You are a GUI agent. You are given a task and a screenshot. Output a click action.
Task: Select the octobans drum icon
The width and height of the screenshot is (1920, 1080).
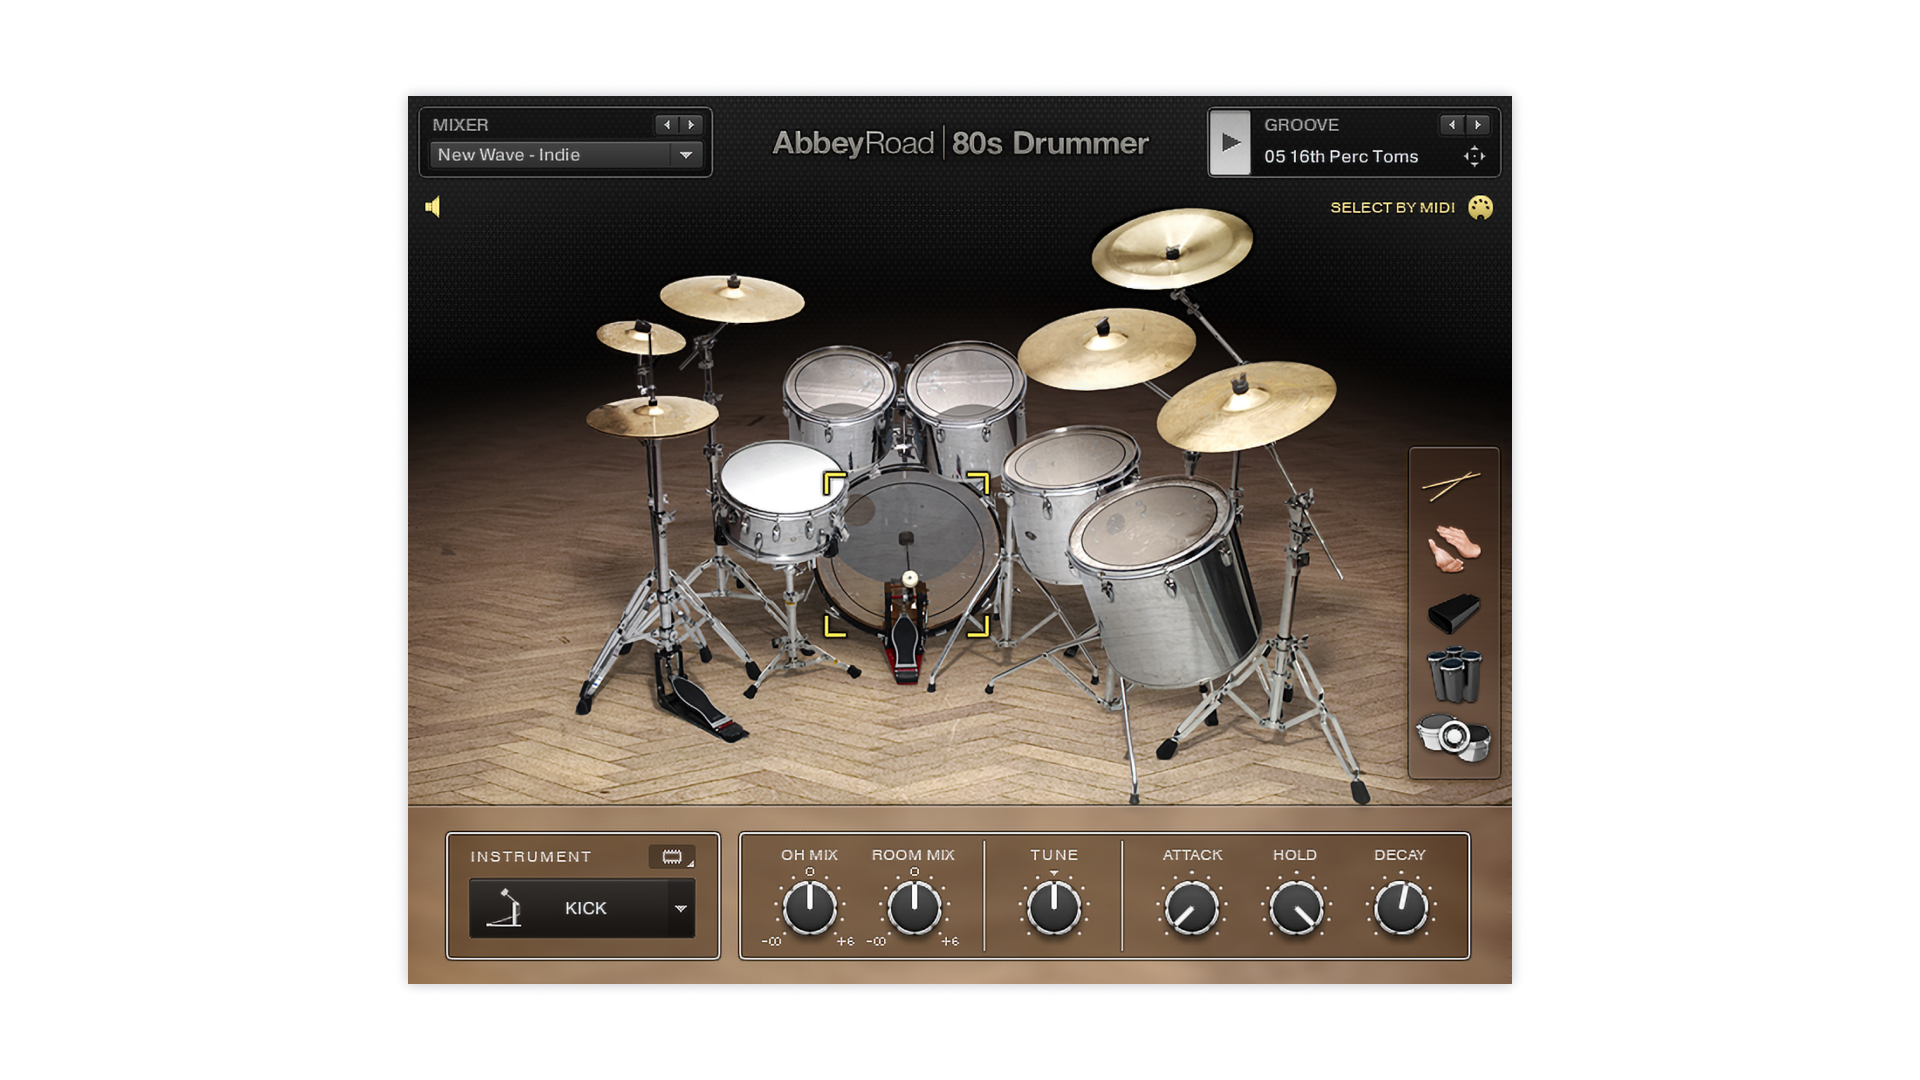[1453, 675]
